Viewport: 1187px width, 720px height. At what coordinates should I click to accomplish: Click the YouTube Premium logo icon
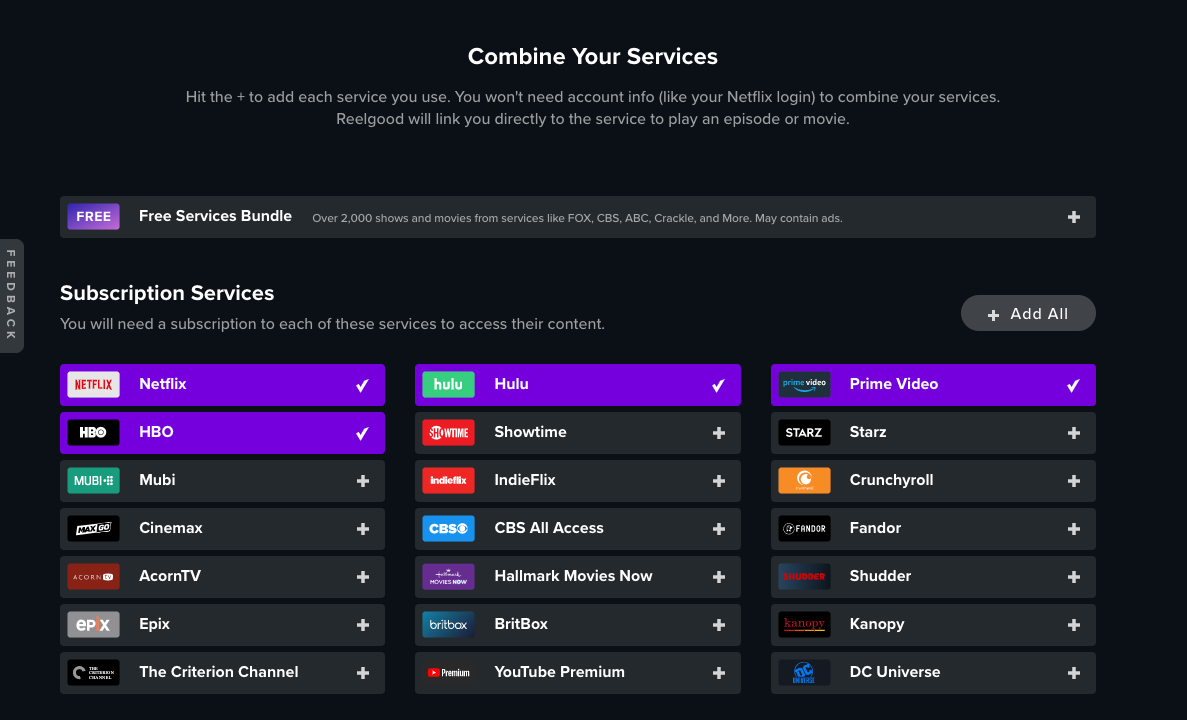click(448, 672)
